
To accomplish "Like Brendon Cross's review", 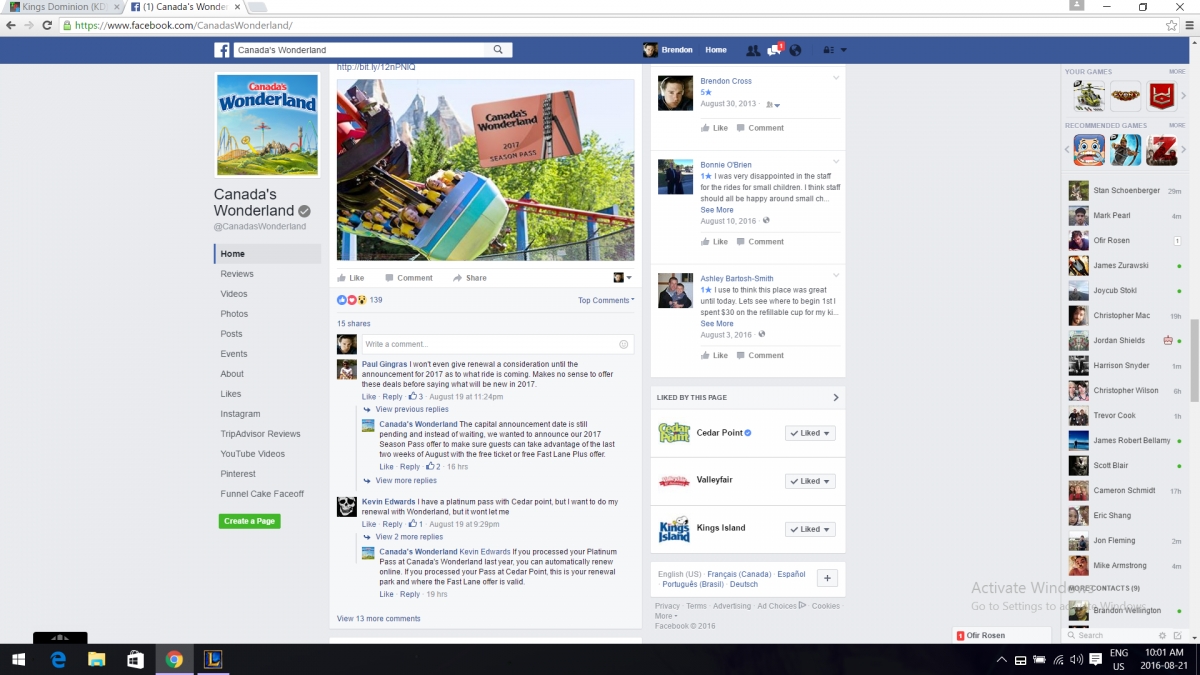I will [x=714, y=128].
